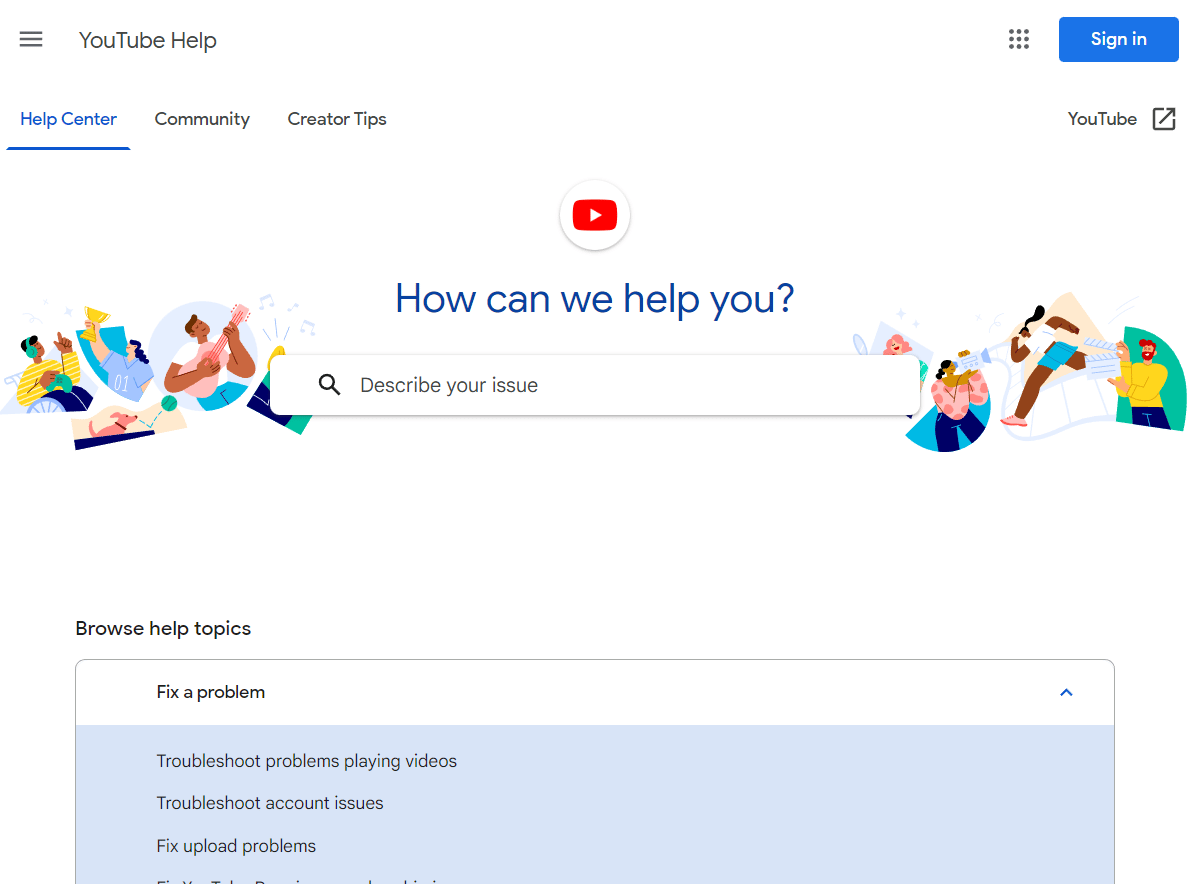Image resolution: width=1200 pixels, height=884 pixels.
Task: Click the Fix a problem heading
Action: (211, 692)
